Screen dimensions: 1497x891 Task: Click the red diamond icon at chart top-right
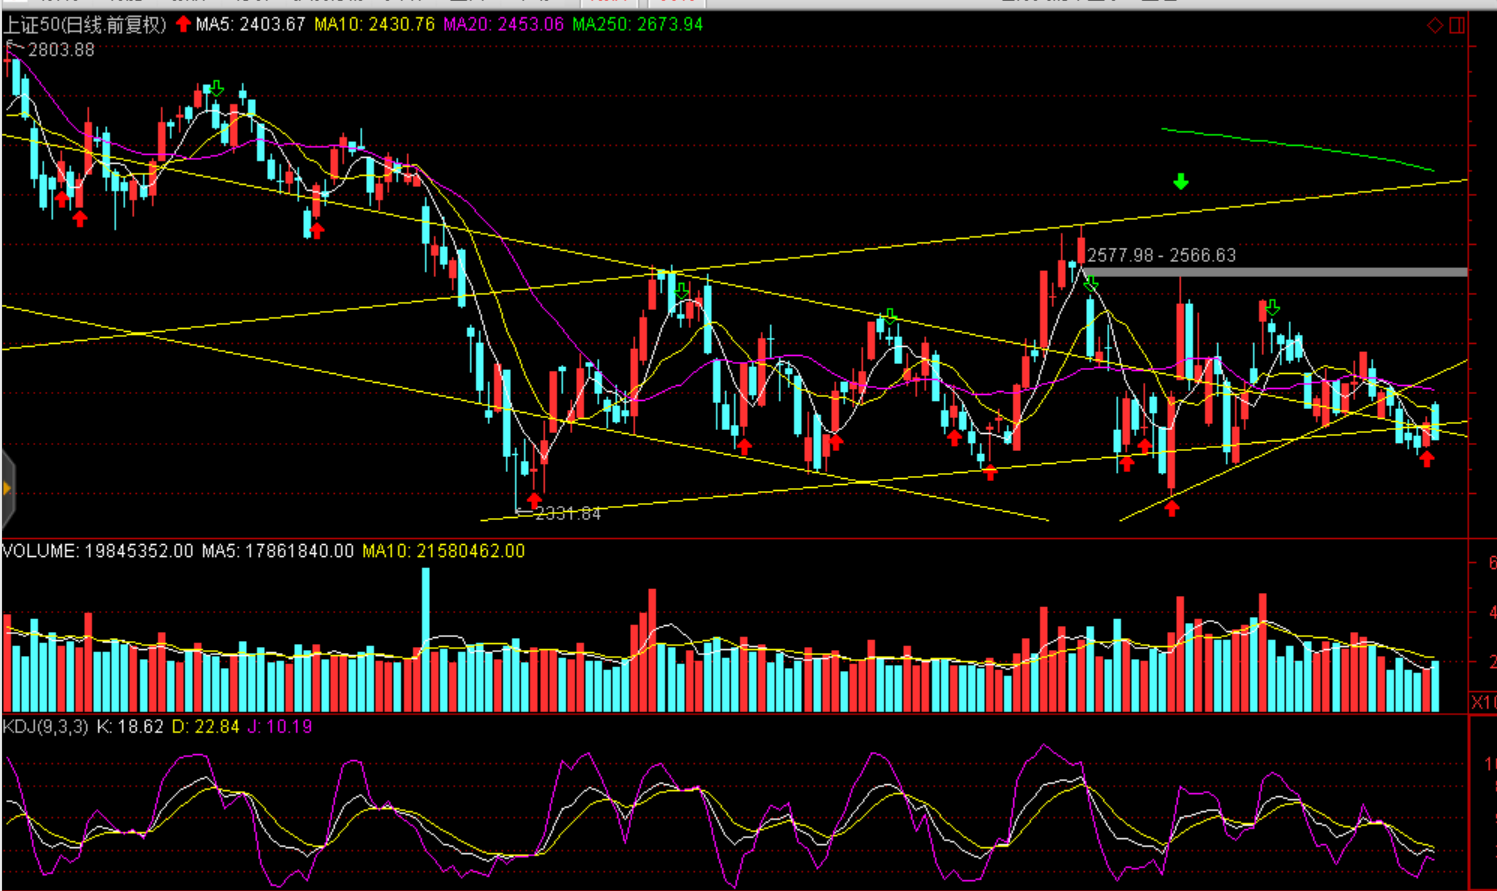coord(1434,25)
